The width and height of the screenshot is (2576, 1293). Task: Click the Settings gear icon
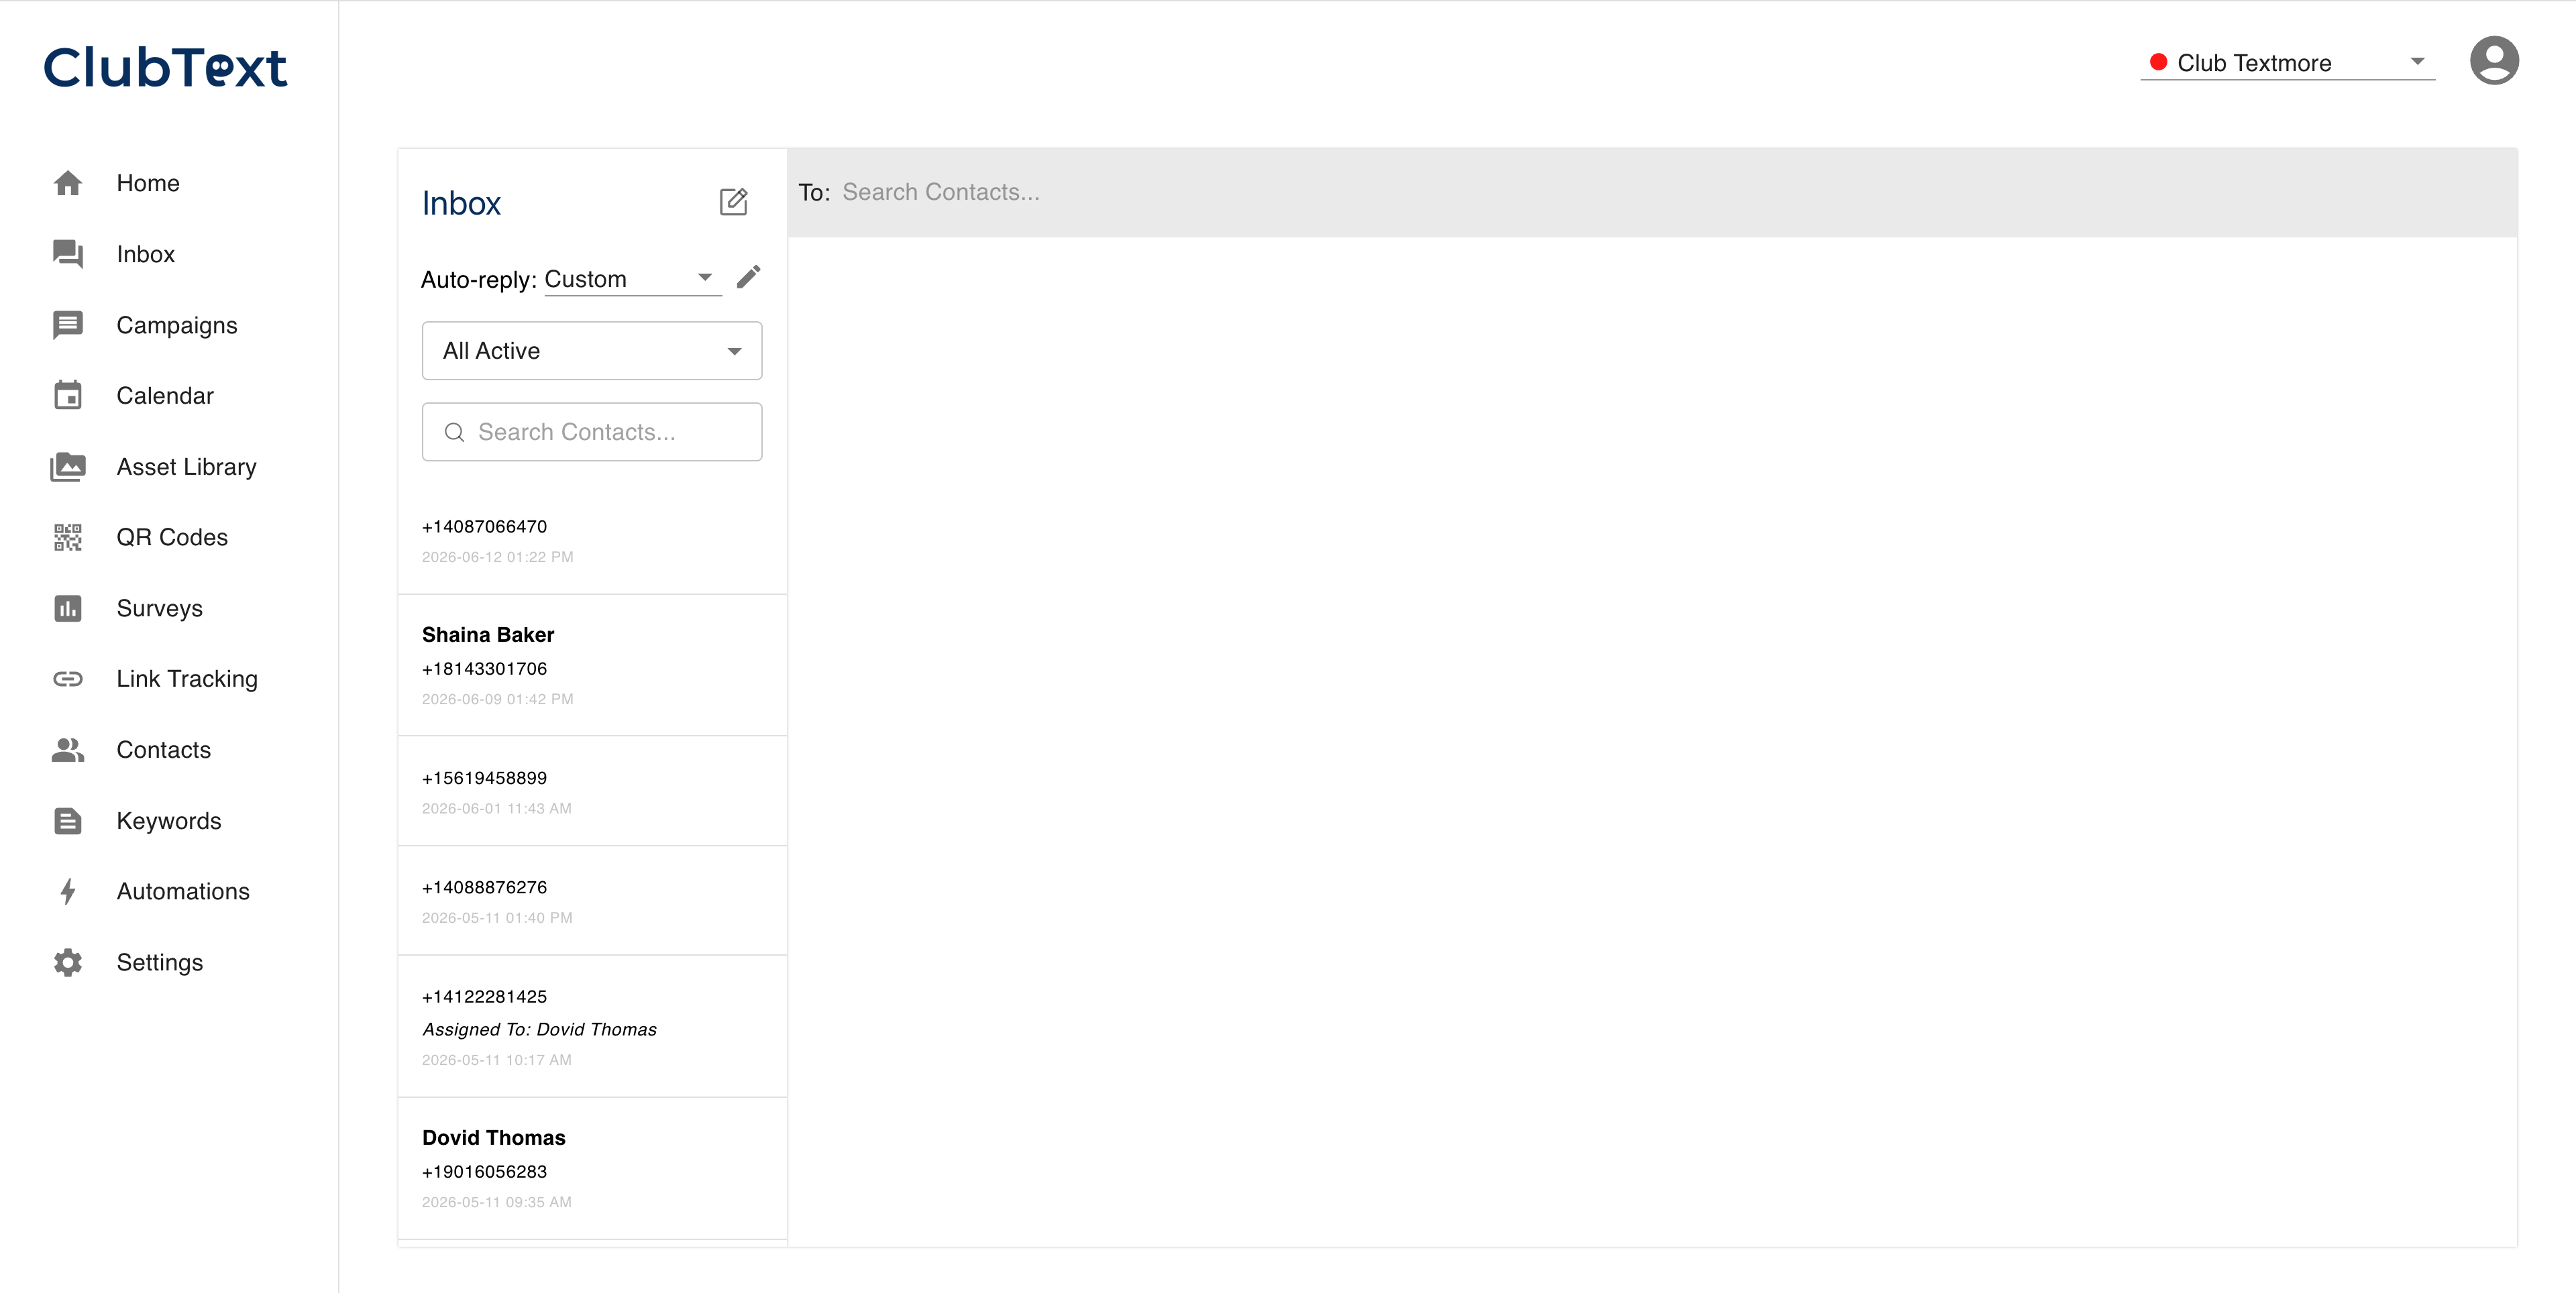click(68, 962)
